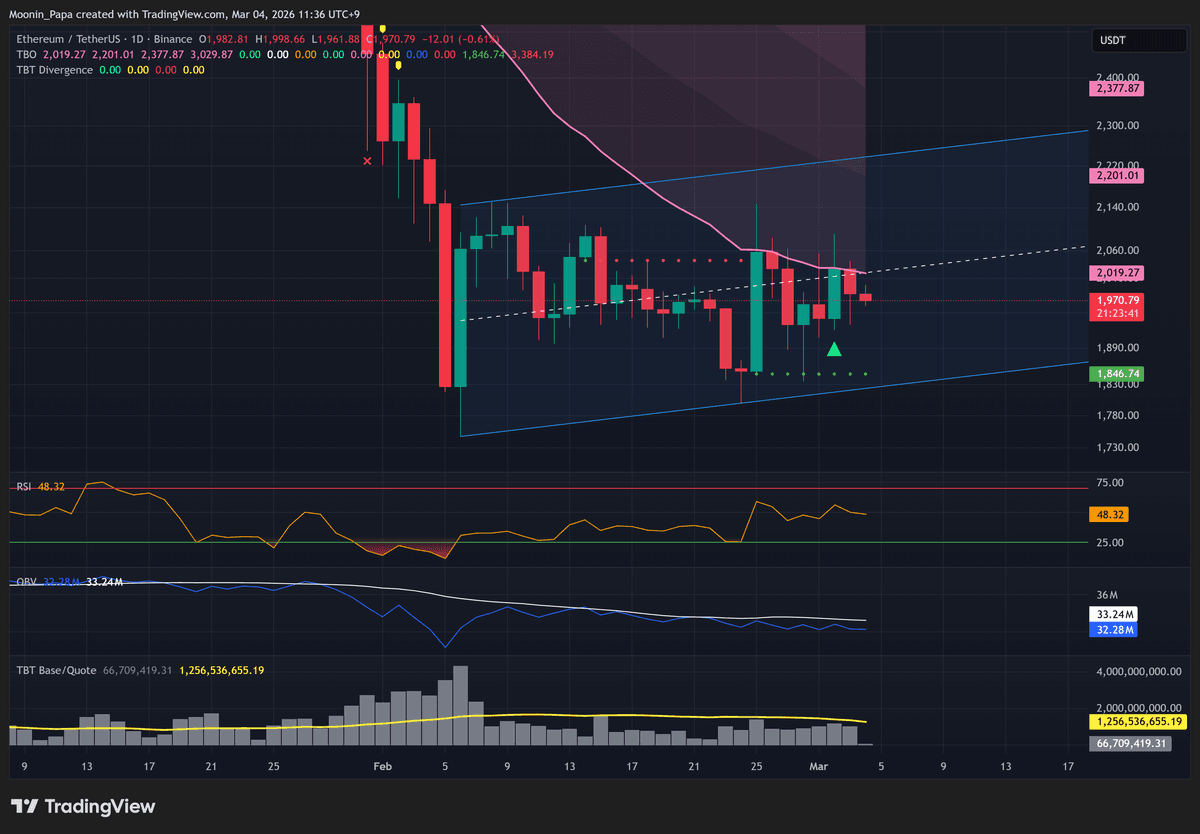The width and height of the screenshot is (1200, 834).
Task: Select the TBT Base/Quote indicator legend
Action: pyautogui.click(x=56, y=670)
